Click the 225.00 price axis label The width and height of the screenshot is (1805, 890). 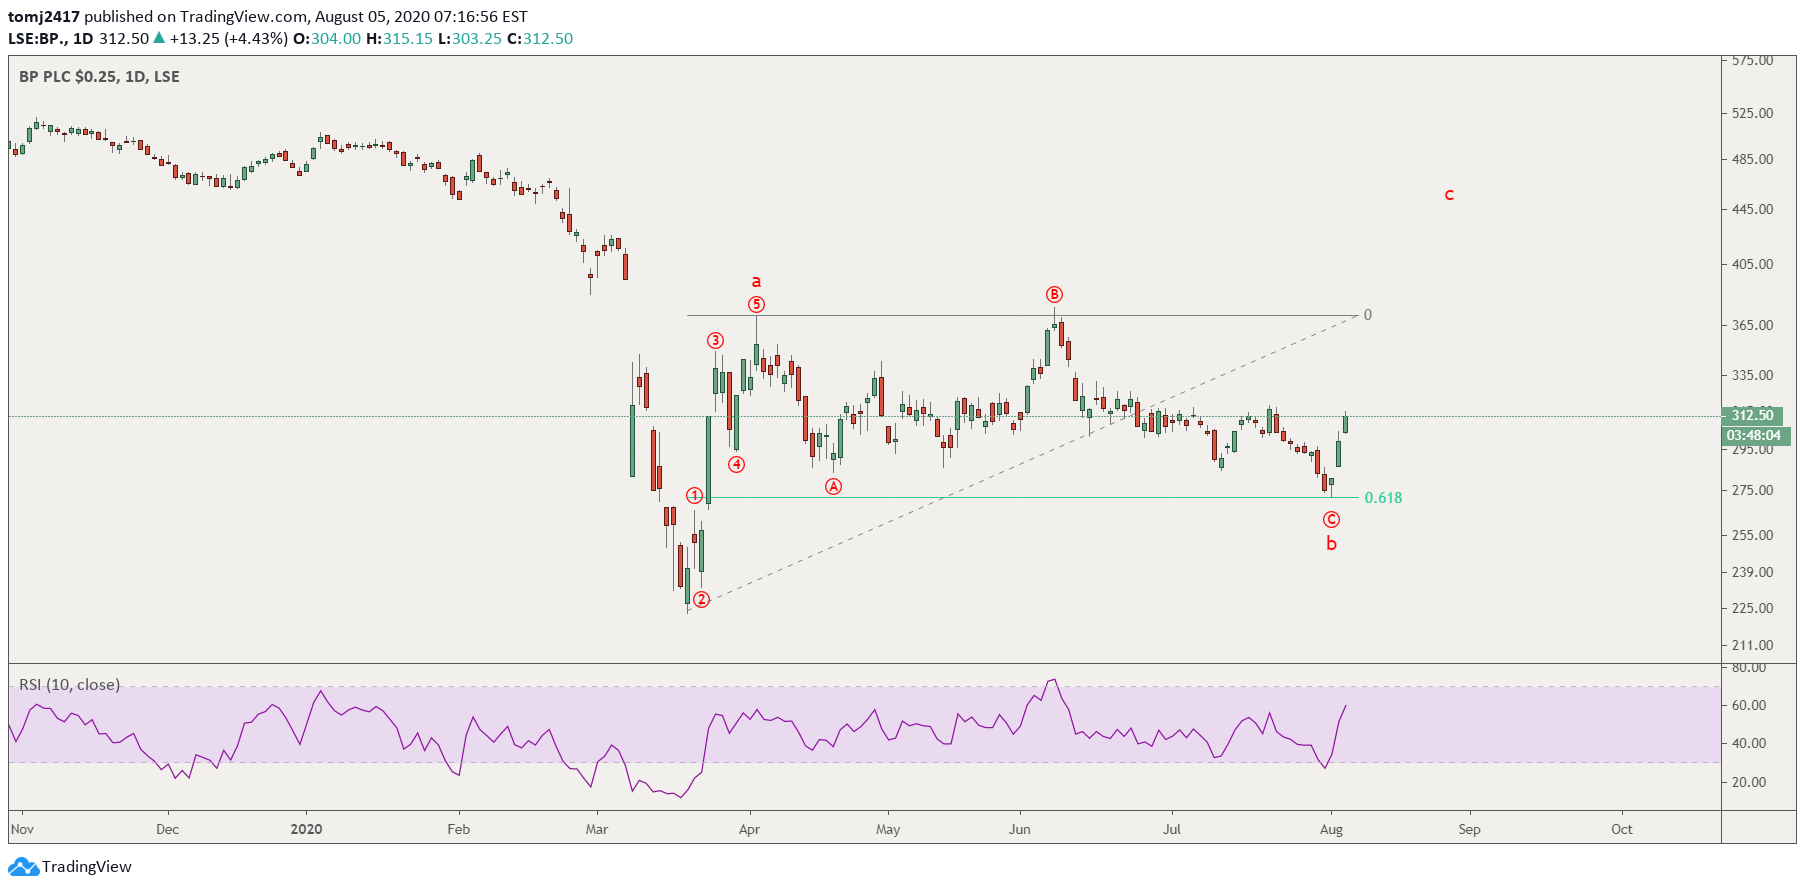point(1753,609)
